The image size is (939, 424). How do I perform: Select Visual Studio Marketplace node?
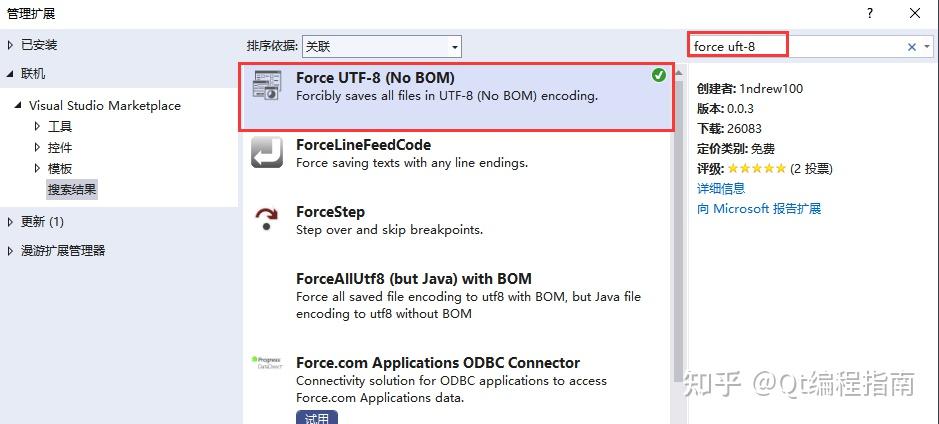[x=104, y=105]
